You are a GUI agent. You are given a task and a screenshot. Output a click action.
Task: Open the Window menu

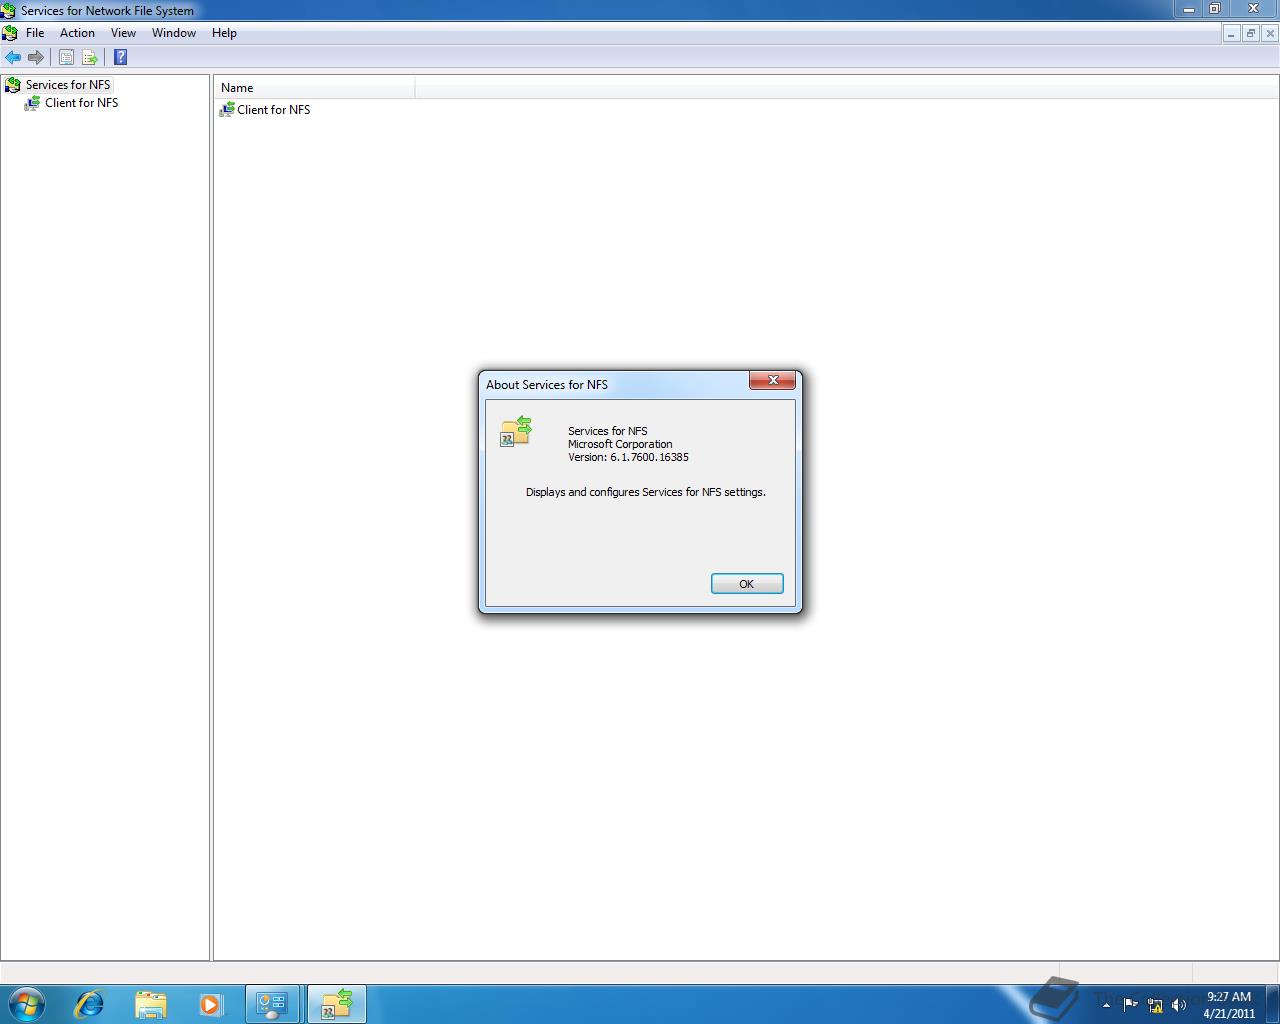click(174, 33)
